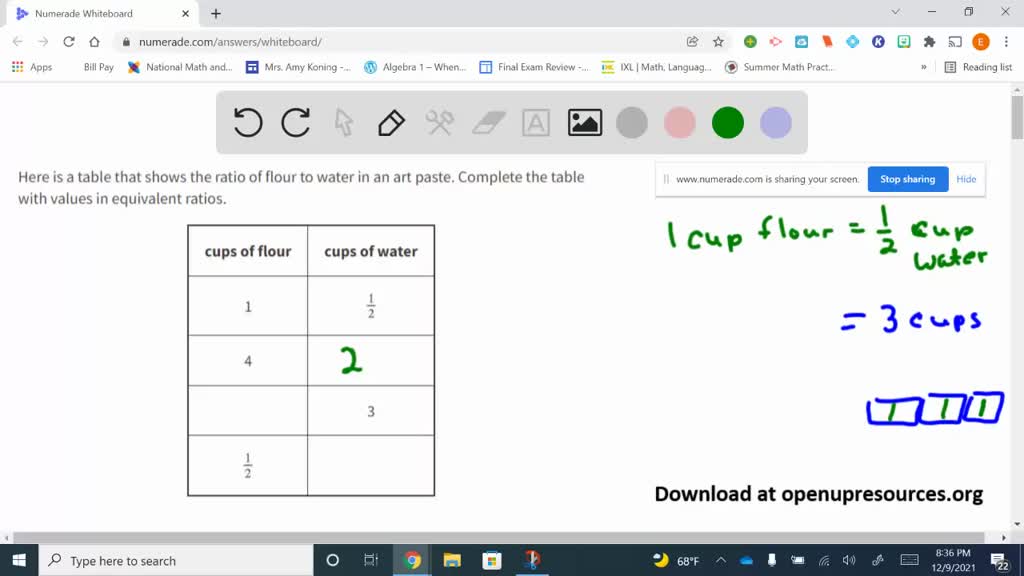
Task: Reload the current page
Action: click(69, 42)
